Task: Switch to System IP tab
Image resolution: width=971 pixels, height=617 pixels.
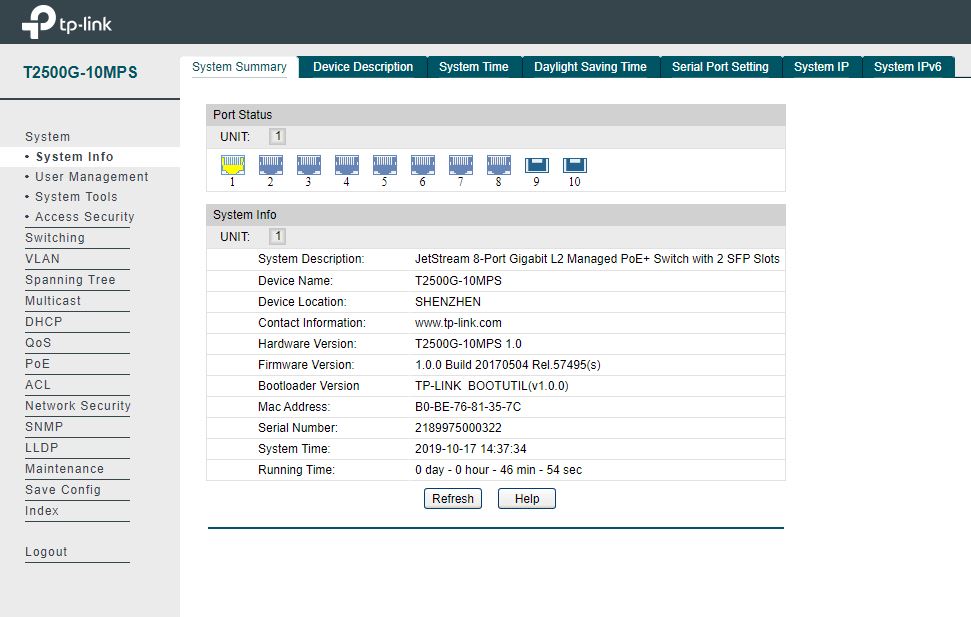Action: pos(821,67)
